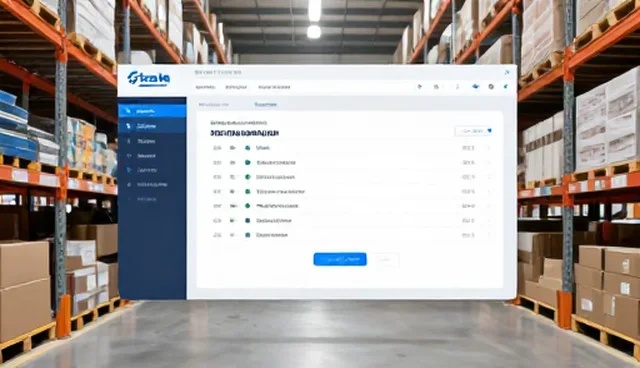Click the green status icon in the first list row
640x368 pixels.
pyautogui.click(x=247, y=148)
